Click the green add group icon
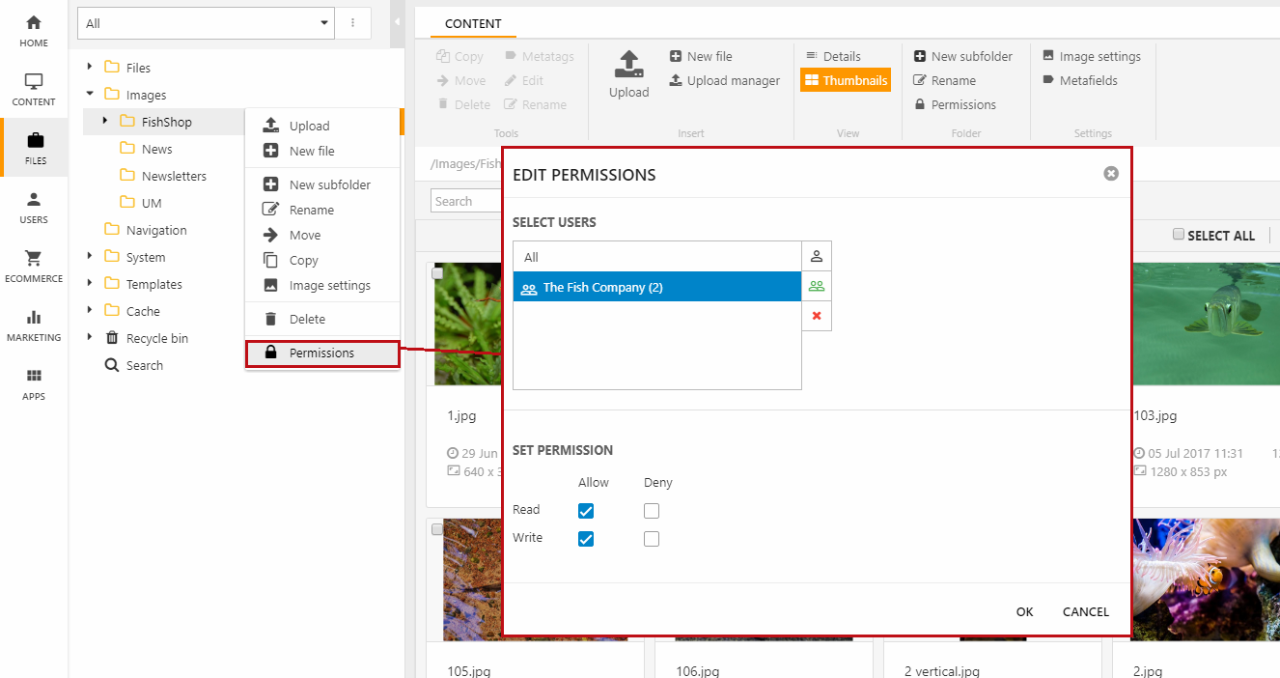 pyautogui.click(x=816, y=286)
